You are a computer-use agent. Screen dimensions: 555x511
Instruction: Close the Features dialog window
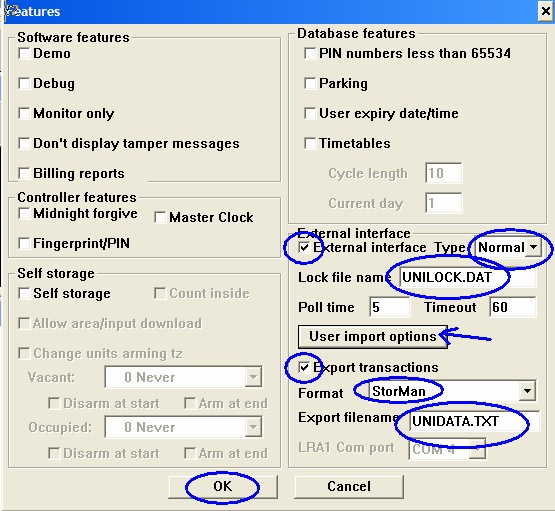tap(545, 11)
